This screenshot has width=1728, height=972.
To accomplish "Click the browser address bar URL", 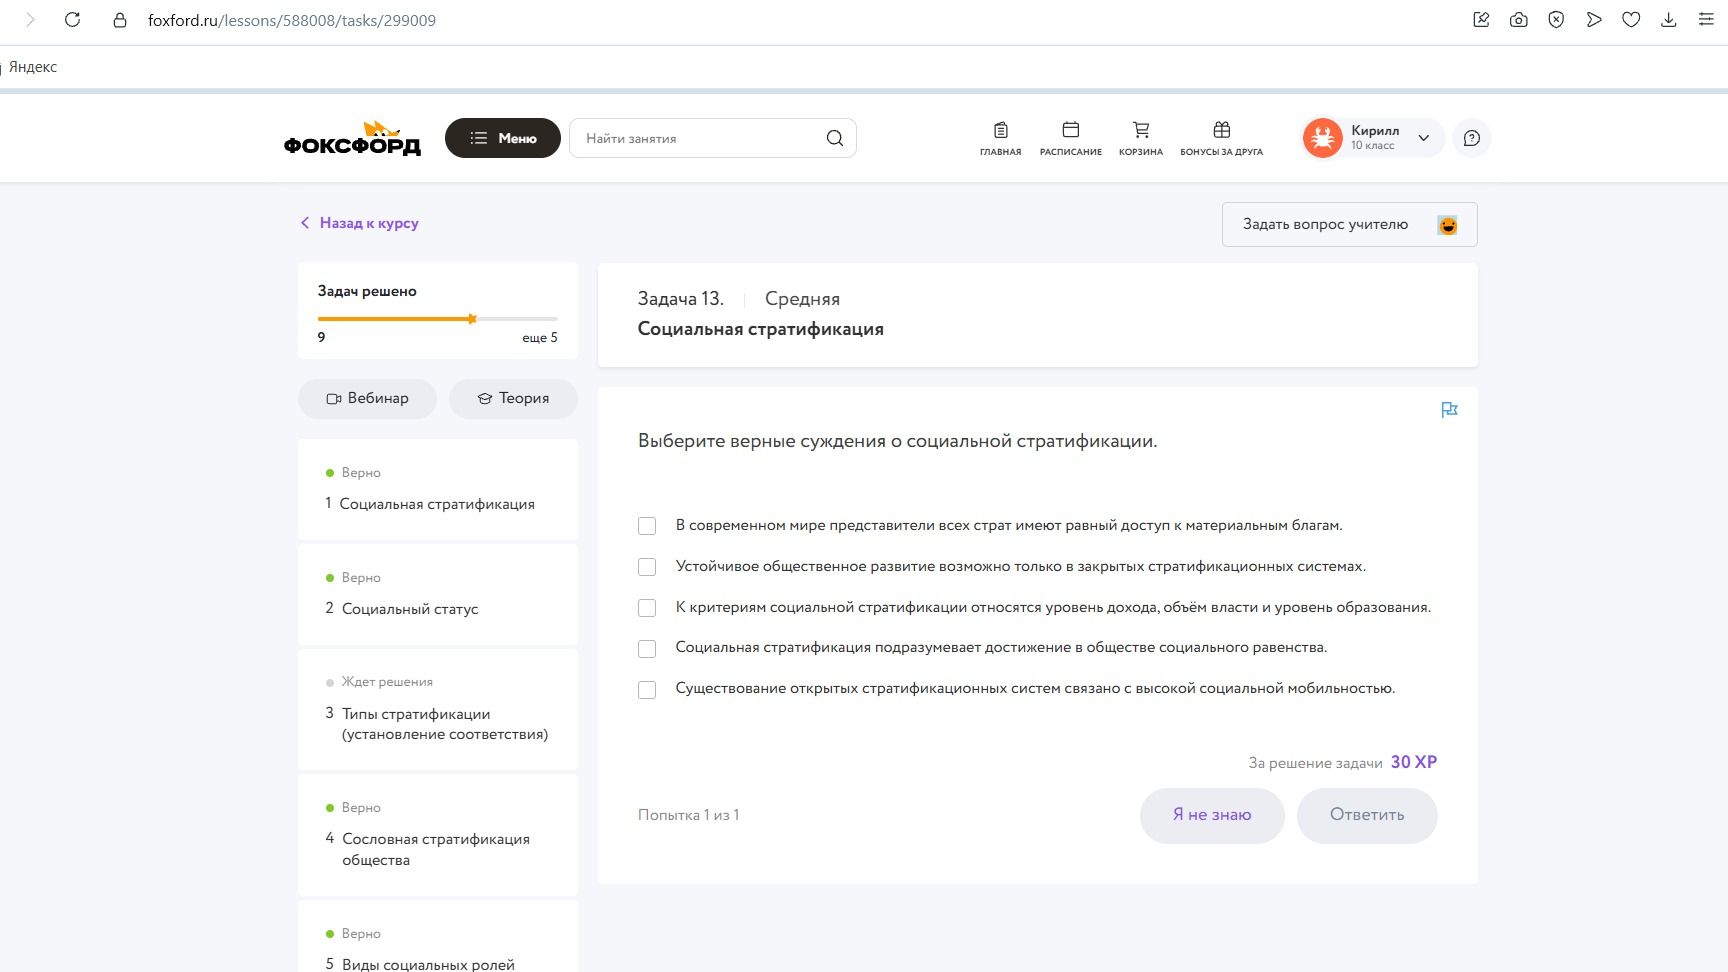I will tap(292, 20).
